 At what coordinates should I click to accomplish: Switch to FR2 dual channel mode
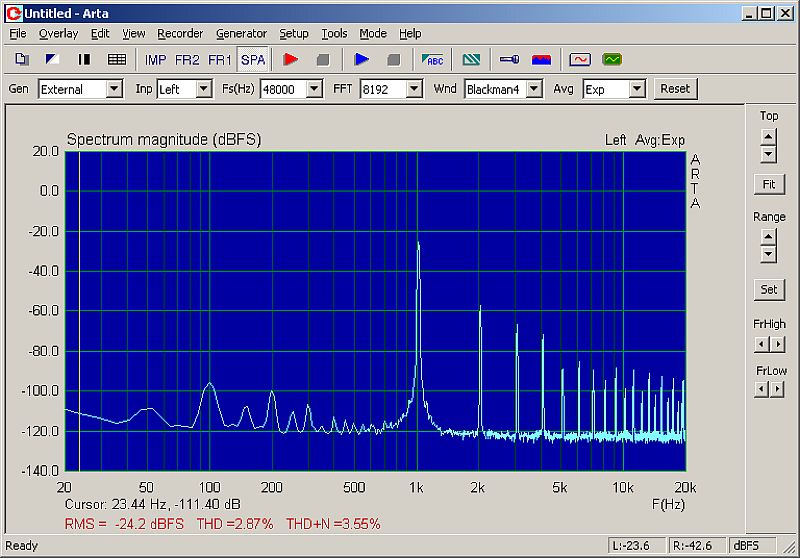point(187,60)
